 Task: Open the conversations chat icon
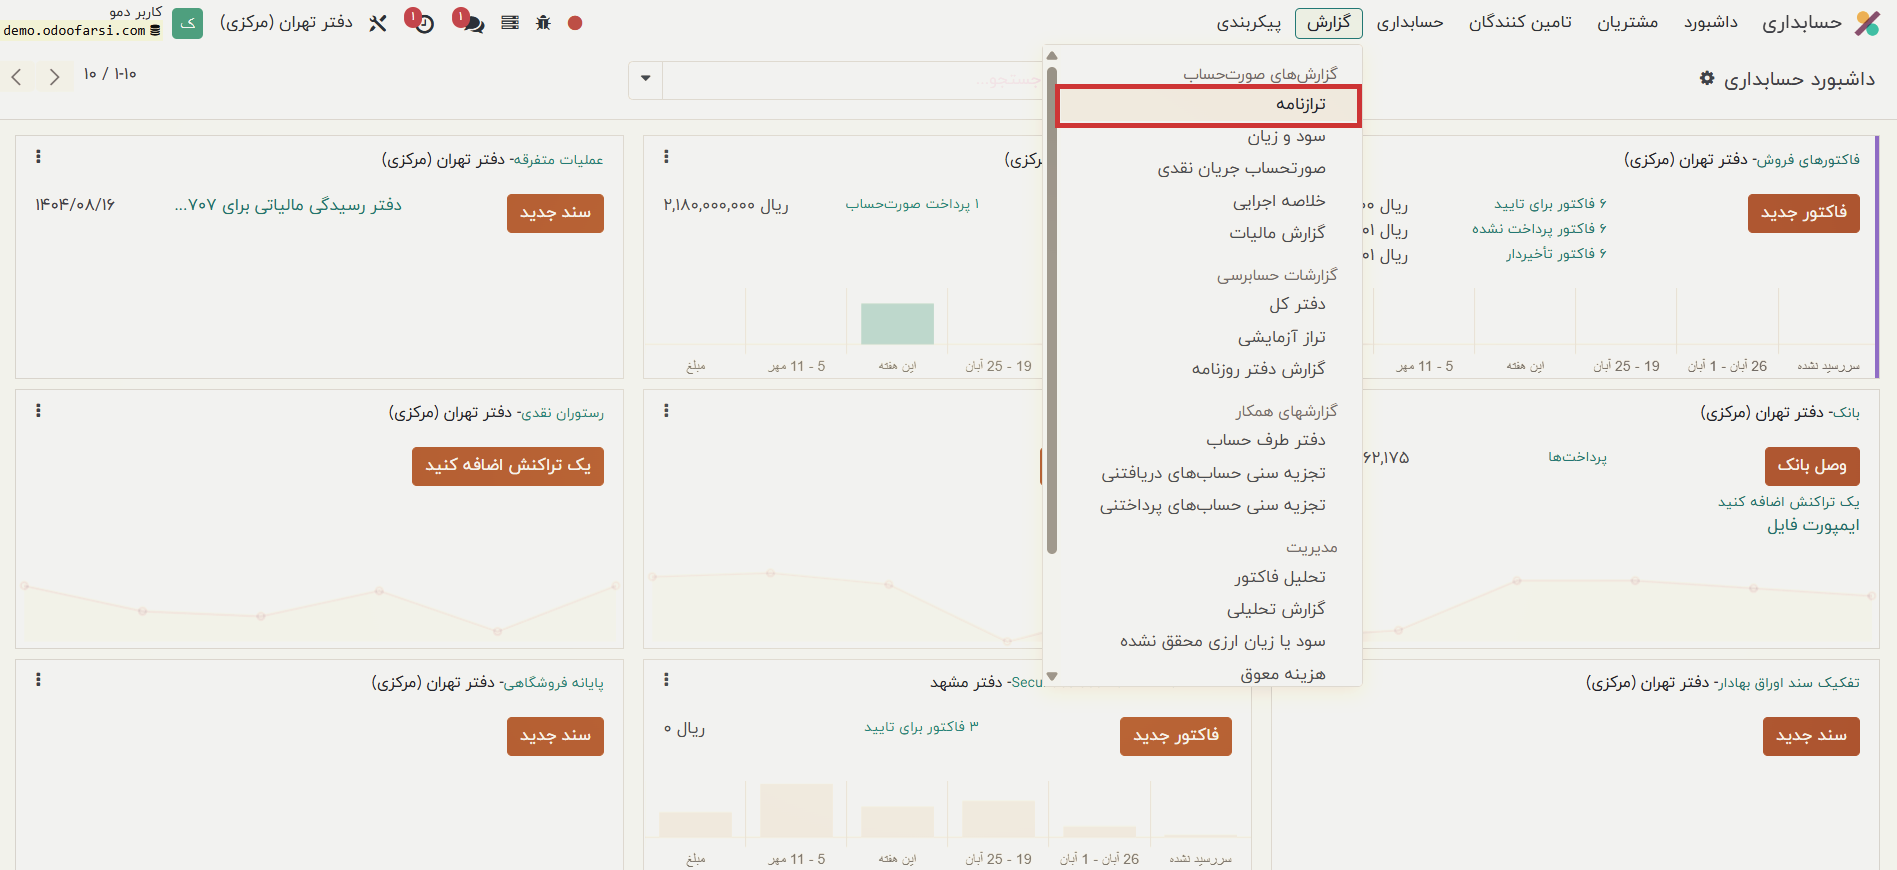click(x=471, y=22)
